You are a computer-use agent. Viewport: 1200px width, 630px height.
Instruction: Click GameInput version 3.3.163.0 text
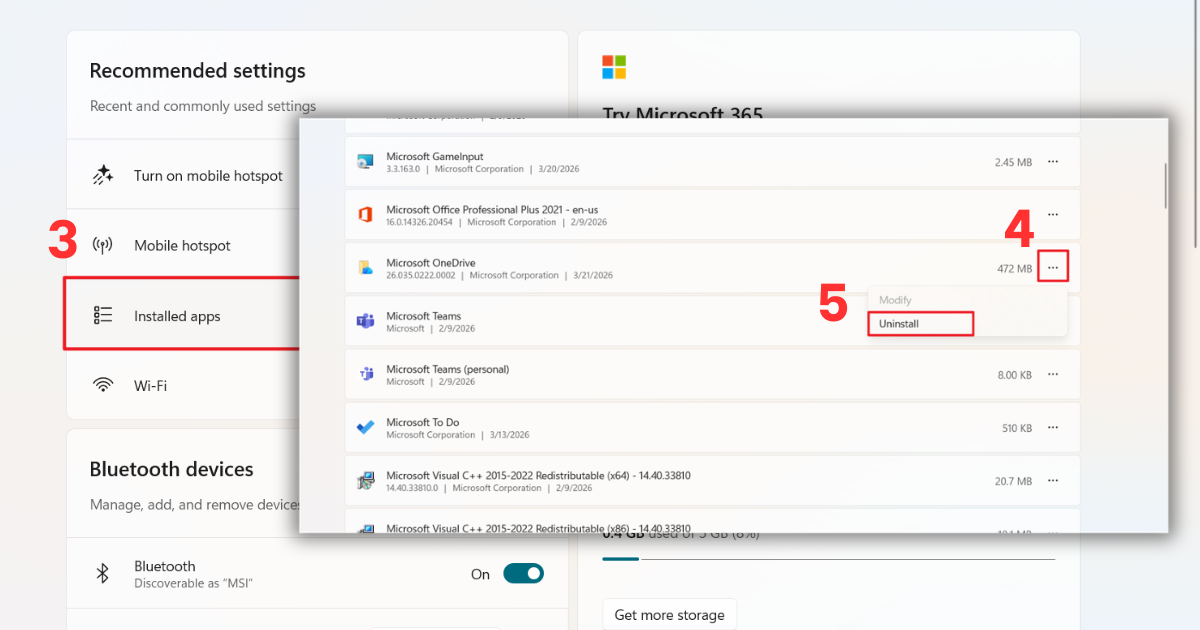[404, 169]
